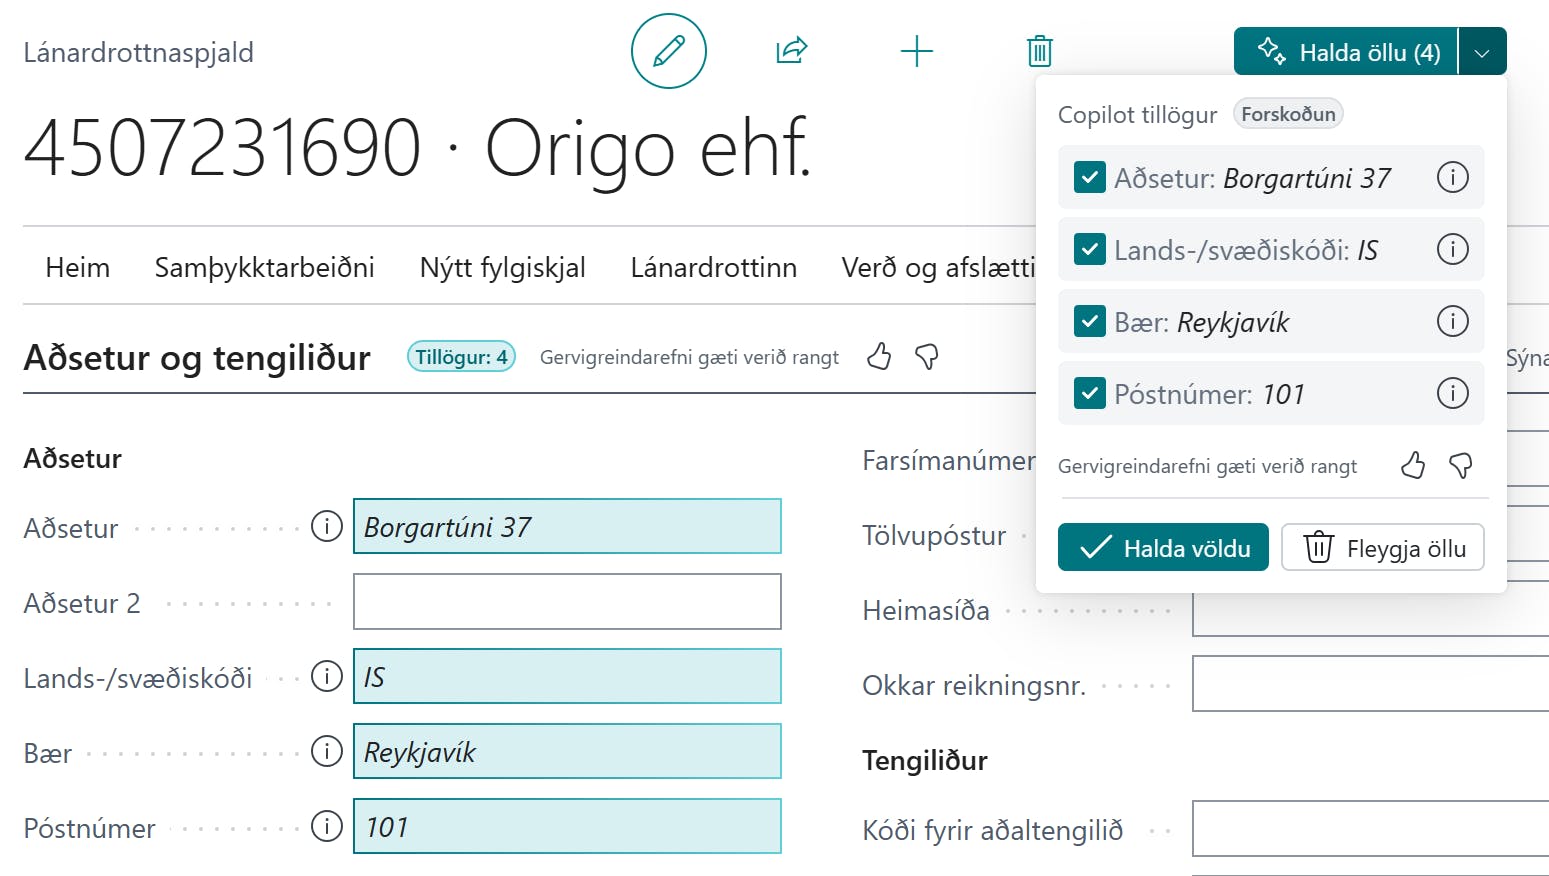Screen dimensions: 1549x876
Task: Uncheck the Aðsetur: Borgartúni 37 suggestion
Action: [x=1089, y=177]
